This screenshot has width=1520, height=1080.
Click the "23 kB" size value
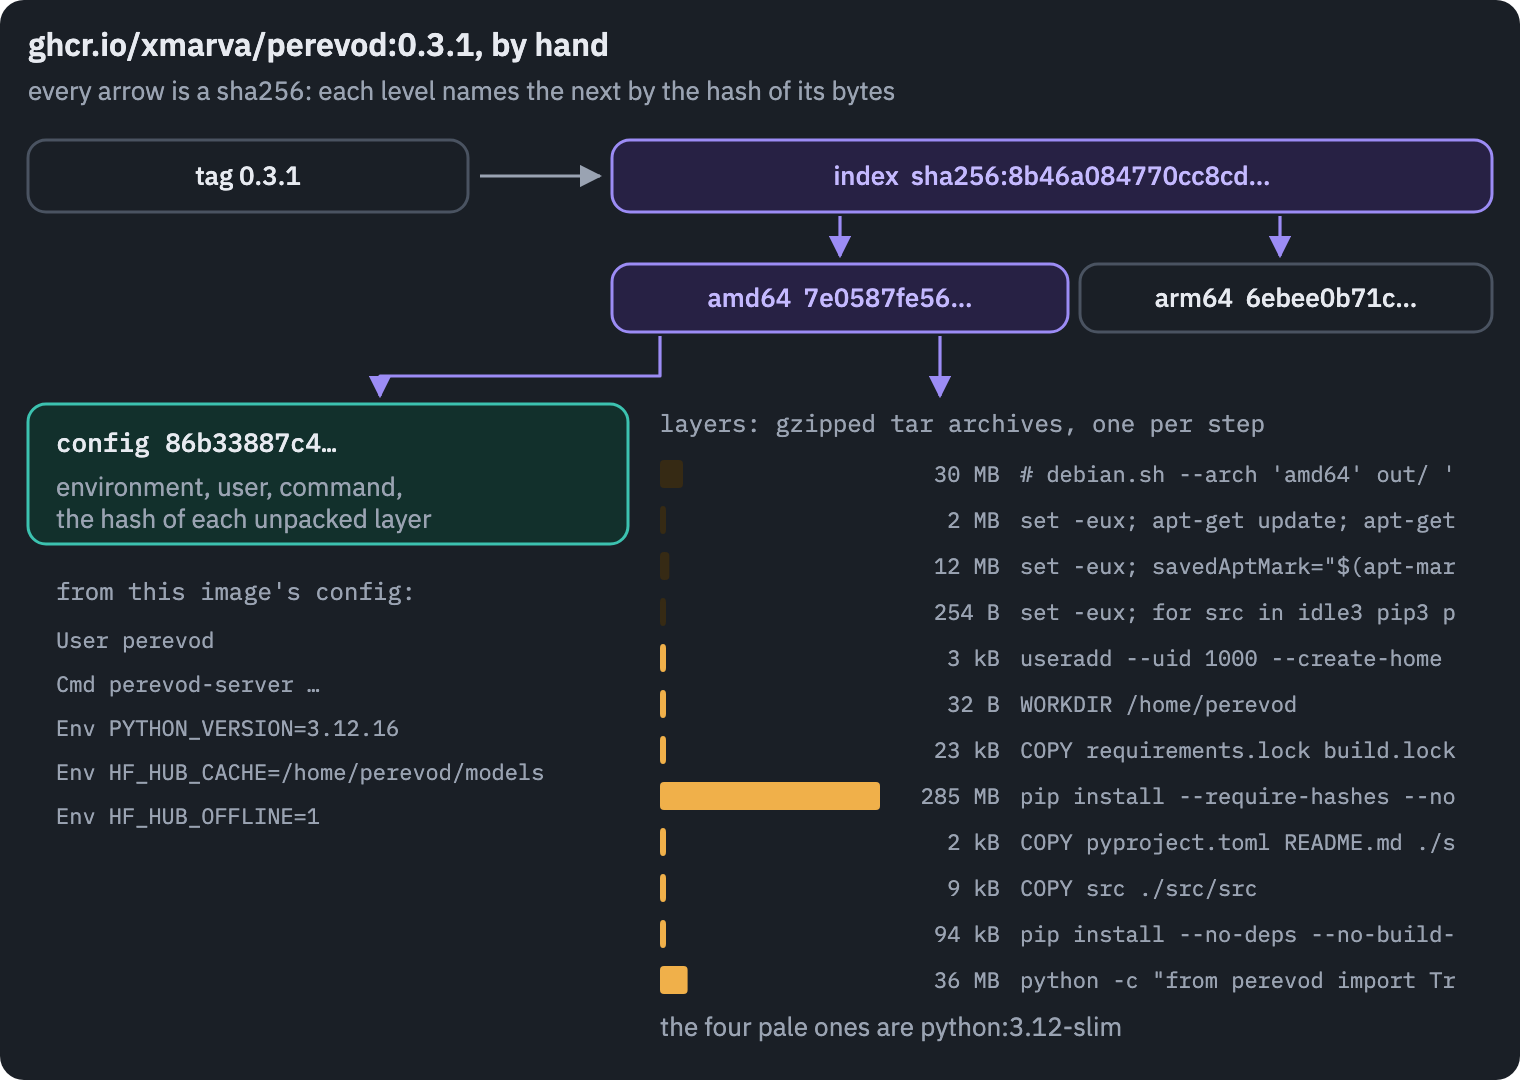(967, 750)
